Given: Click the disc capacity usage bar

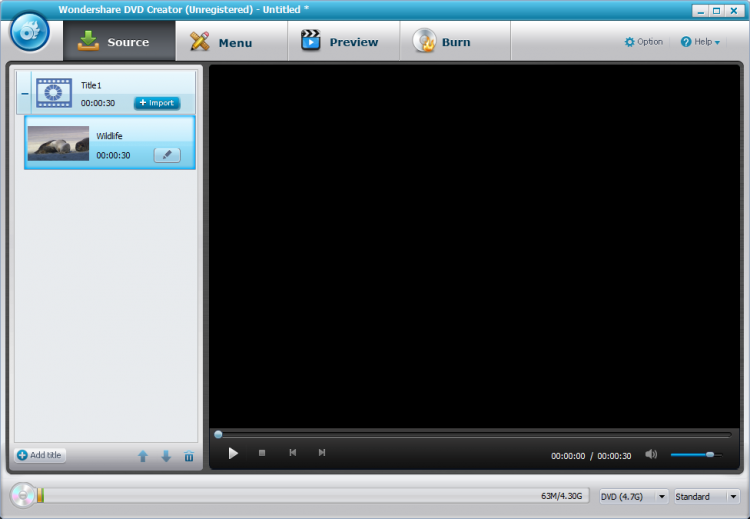Looking at the screenshot, I should pyautogui.click(x=313, y=496).
